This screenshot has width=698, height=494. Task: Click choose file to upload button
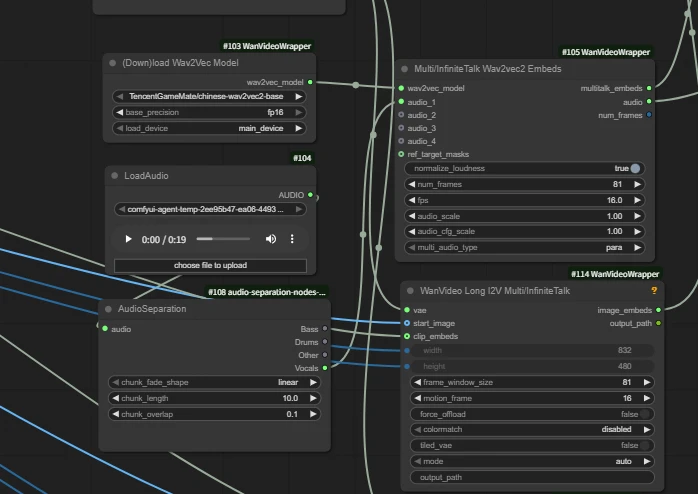(210, 265)
